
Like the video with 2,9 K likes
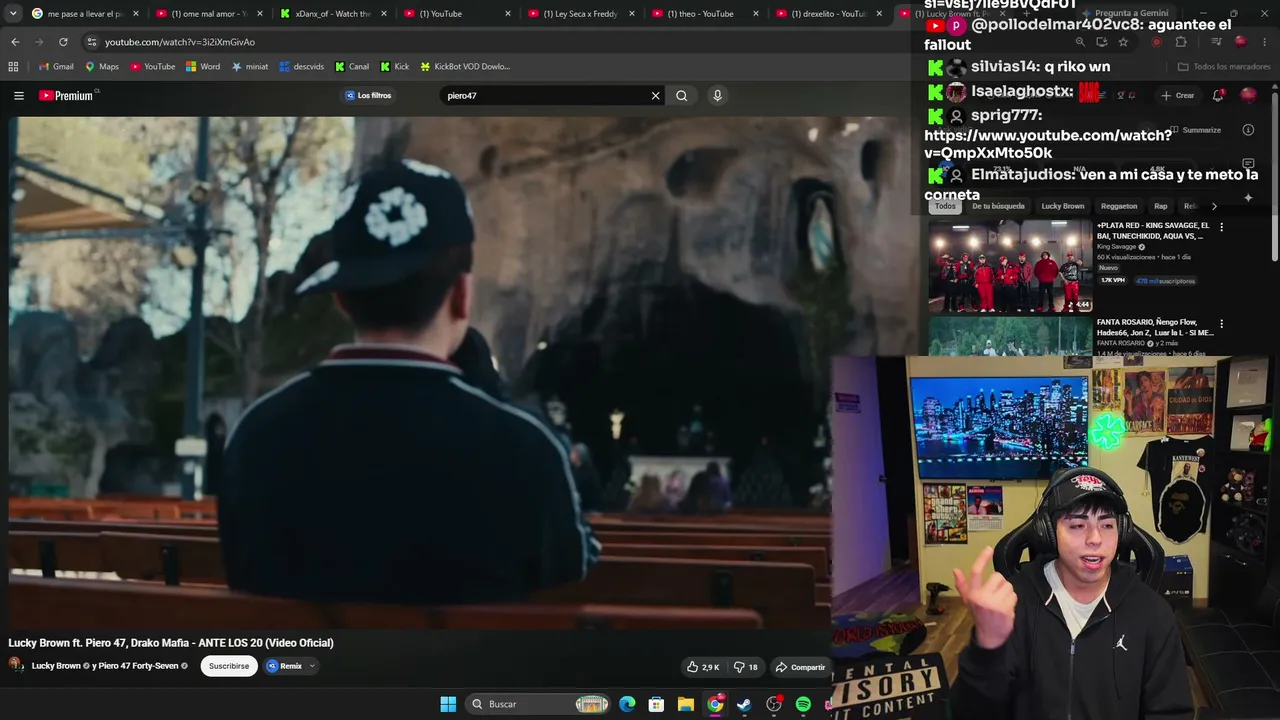704,667
